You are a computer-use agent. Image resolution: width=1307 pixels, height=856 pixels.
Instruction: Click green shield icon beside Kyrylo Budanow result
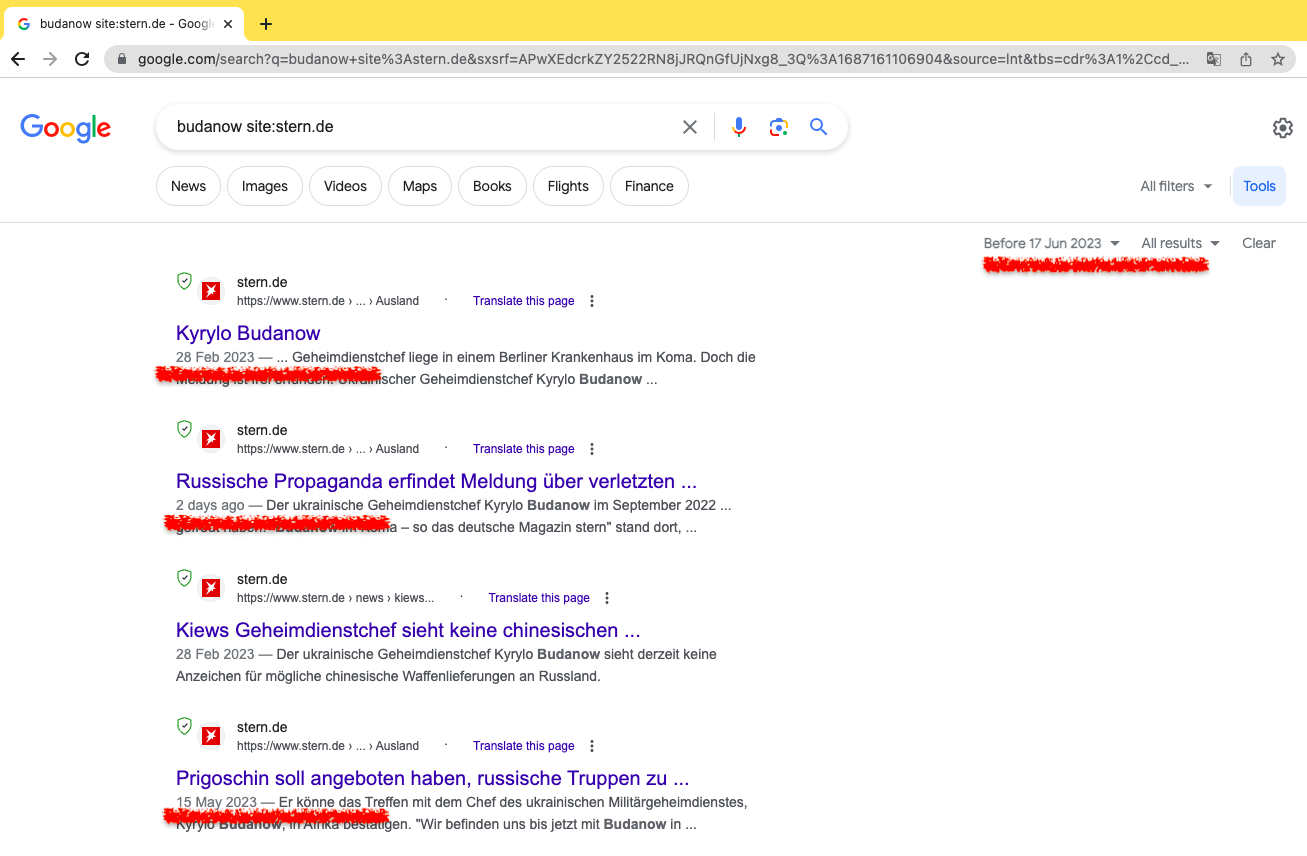[x=184, y=281]
